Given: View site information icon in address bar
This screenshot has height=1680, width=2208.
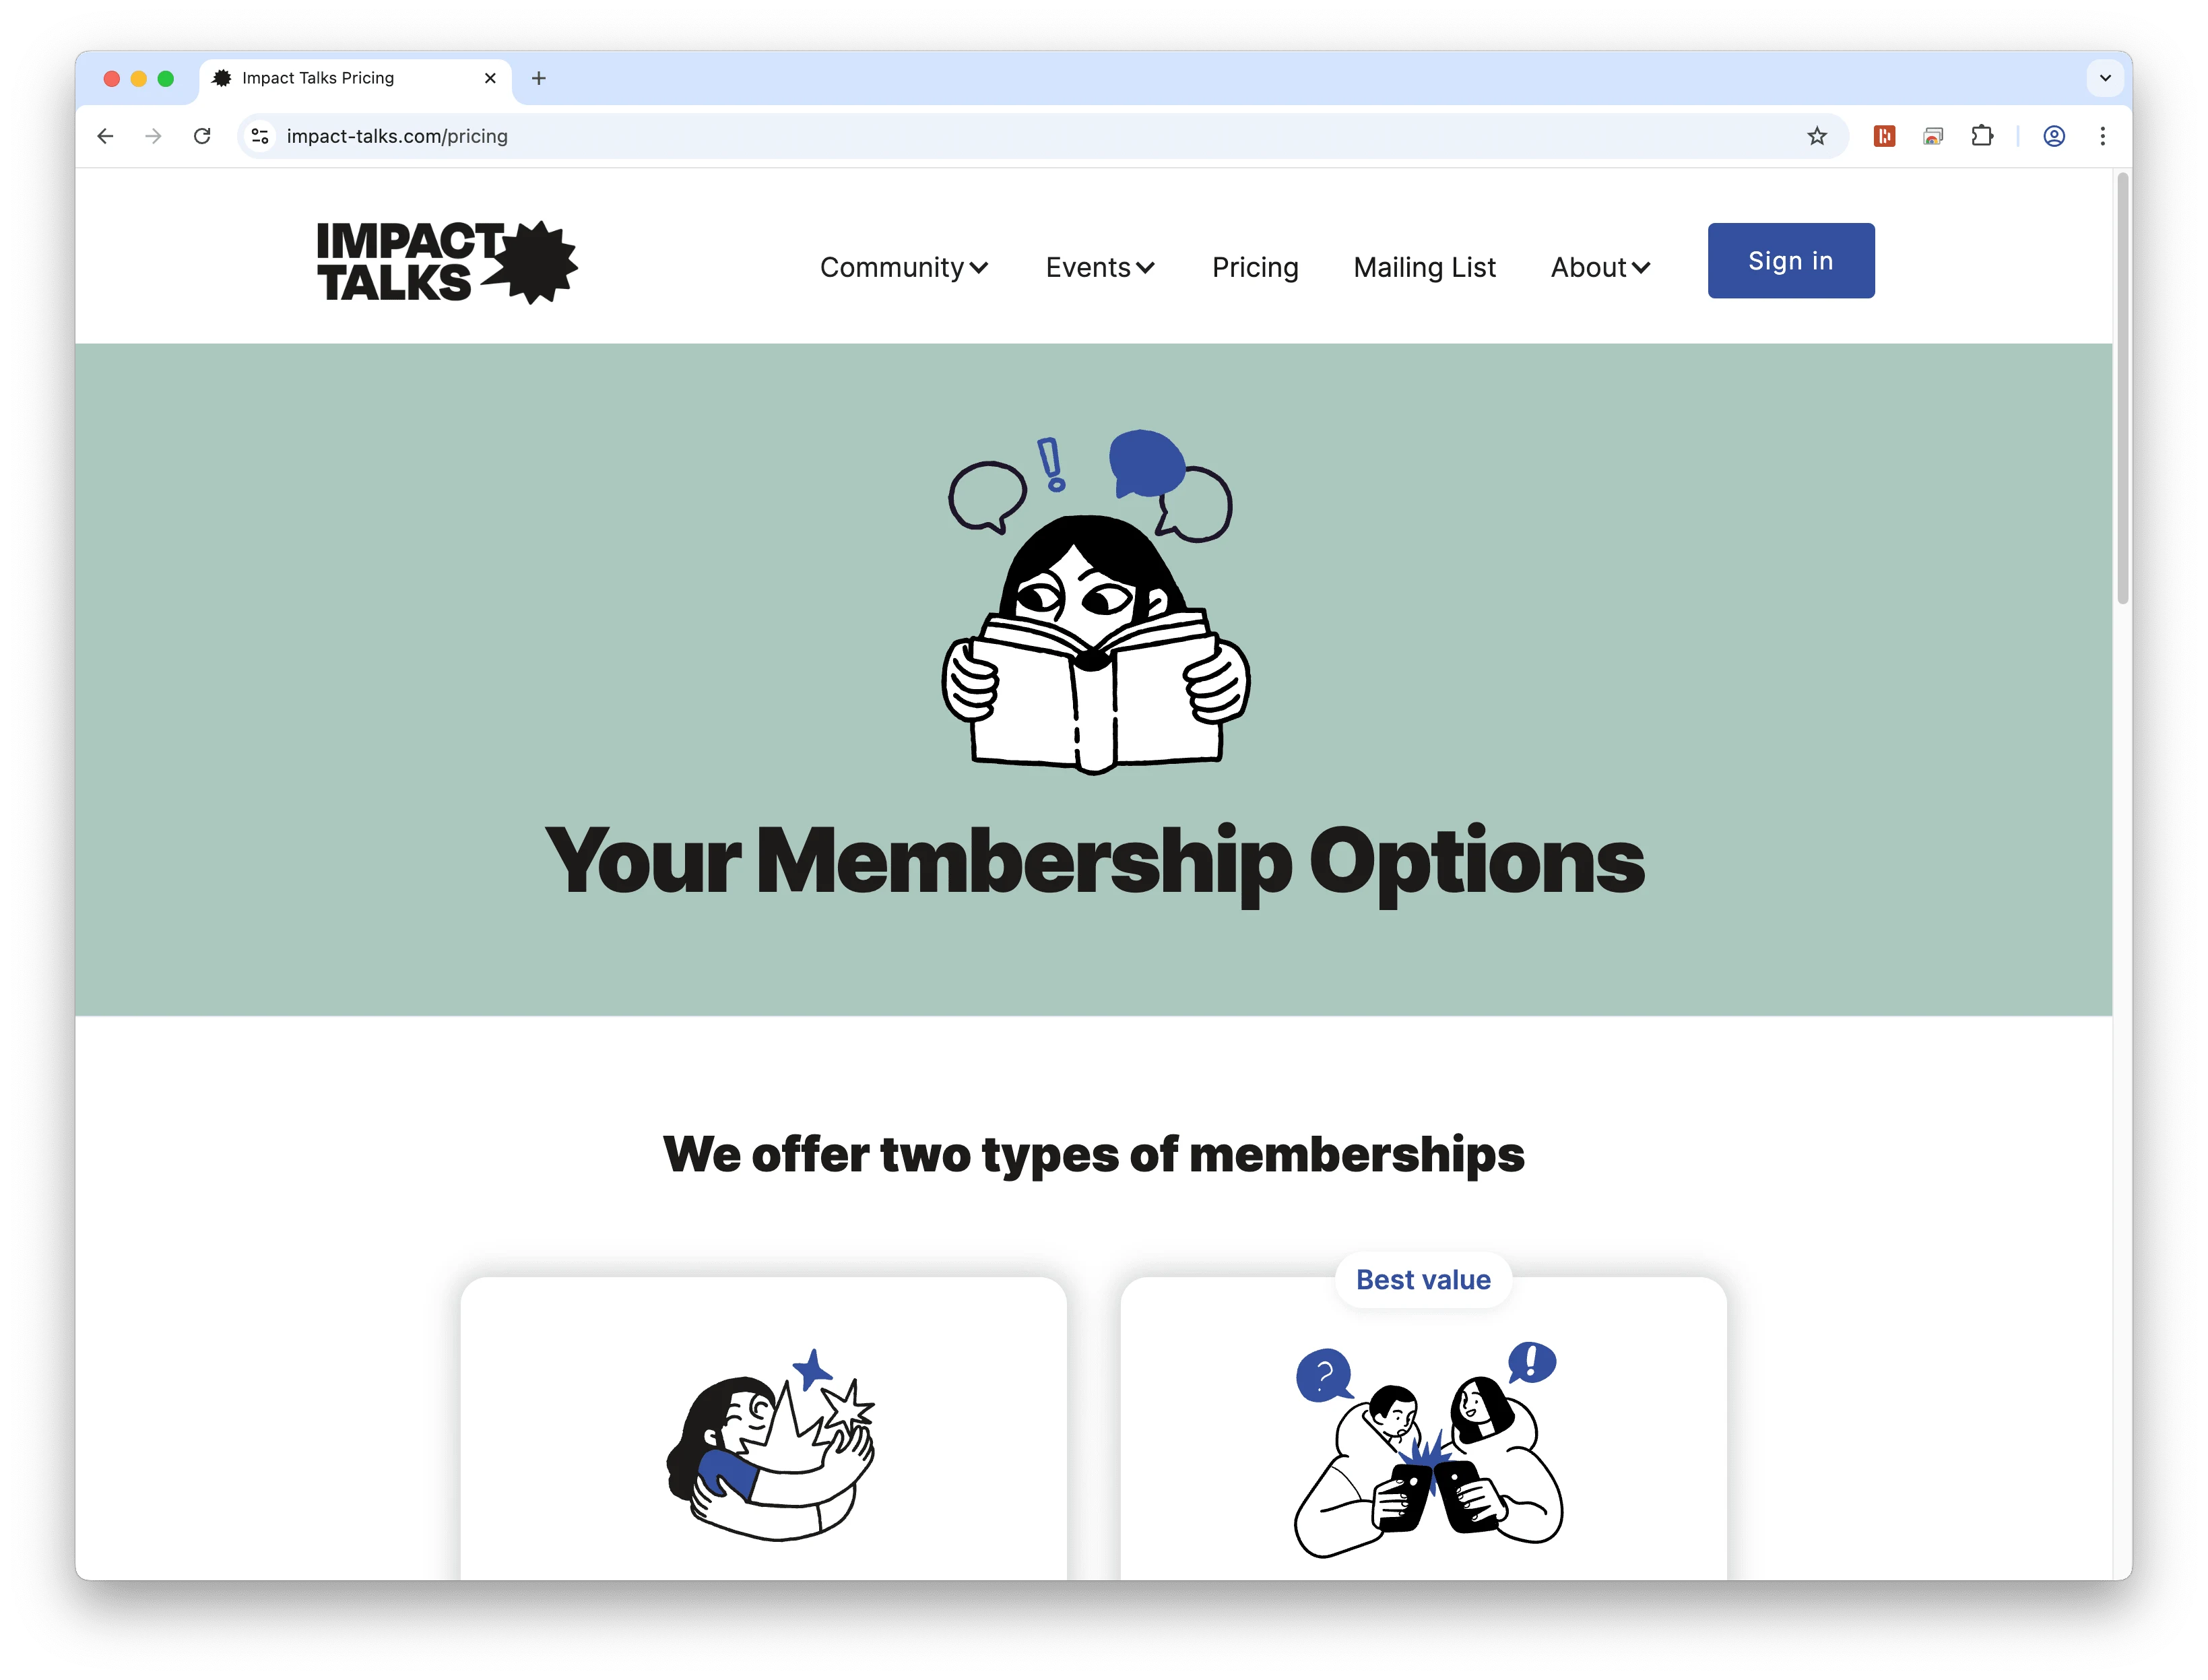Looking at the screenshot, I should tap(260, 136).
